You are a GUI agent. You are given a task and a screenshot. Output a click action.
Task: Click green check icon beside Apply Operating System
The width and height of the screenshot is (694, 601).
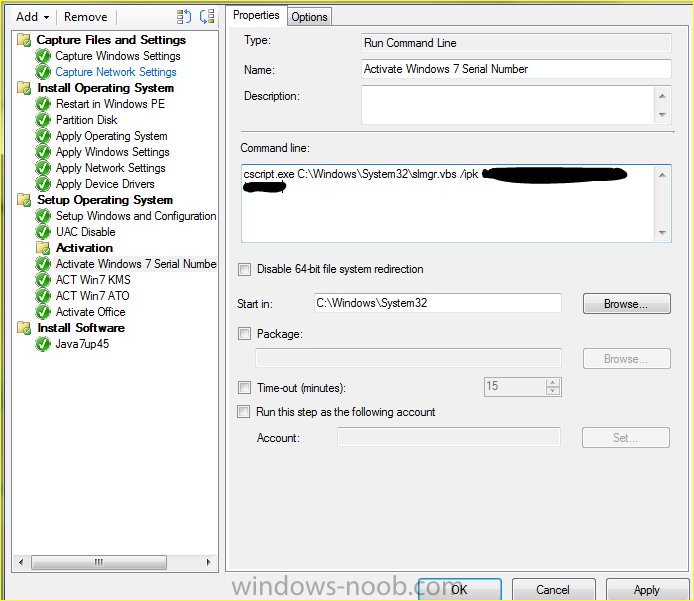click(43, 136)
